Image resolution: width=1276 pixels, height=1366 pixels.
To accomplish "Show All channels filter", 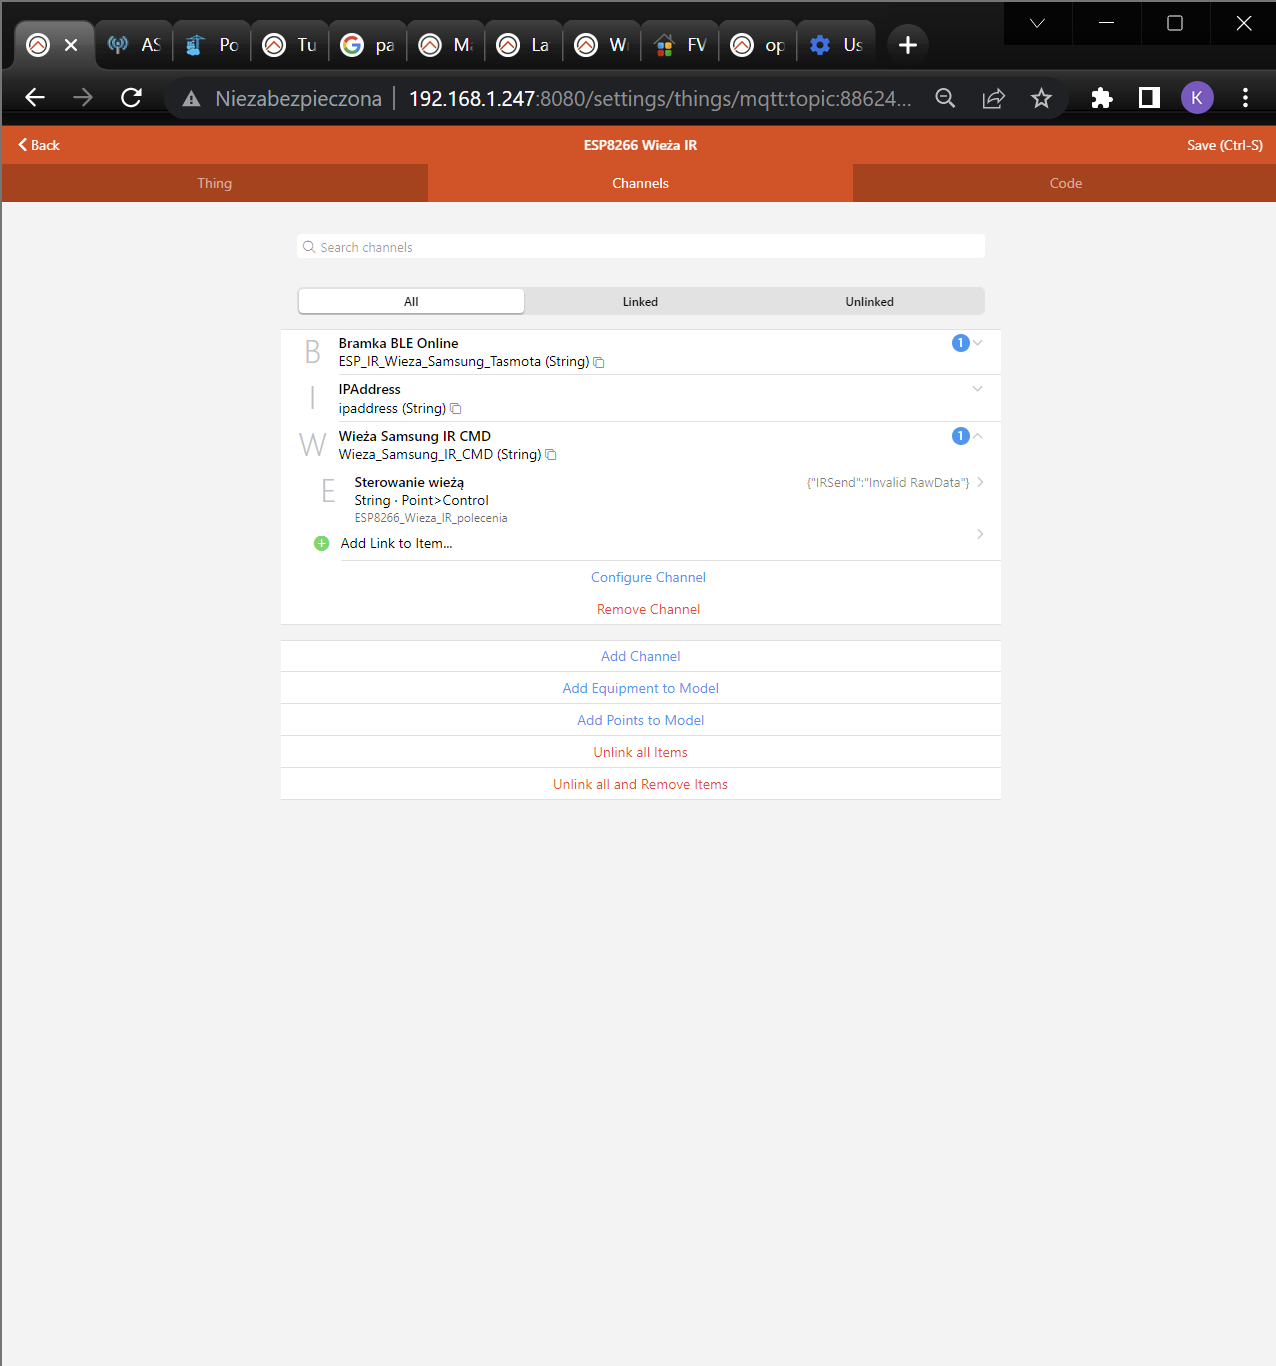I will [x=411, y=301].
